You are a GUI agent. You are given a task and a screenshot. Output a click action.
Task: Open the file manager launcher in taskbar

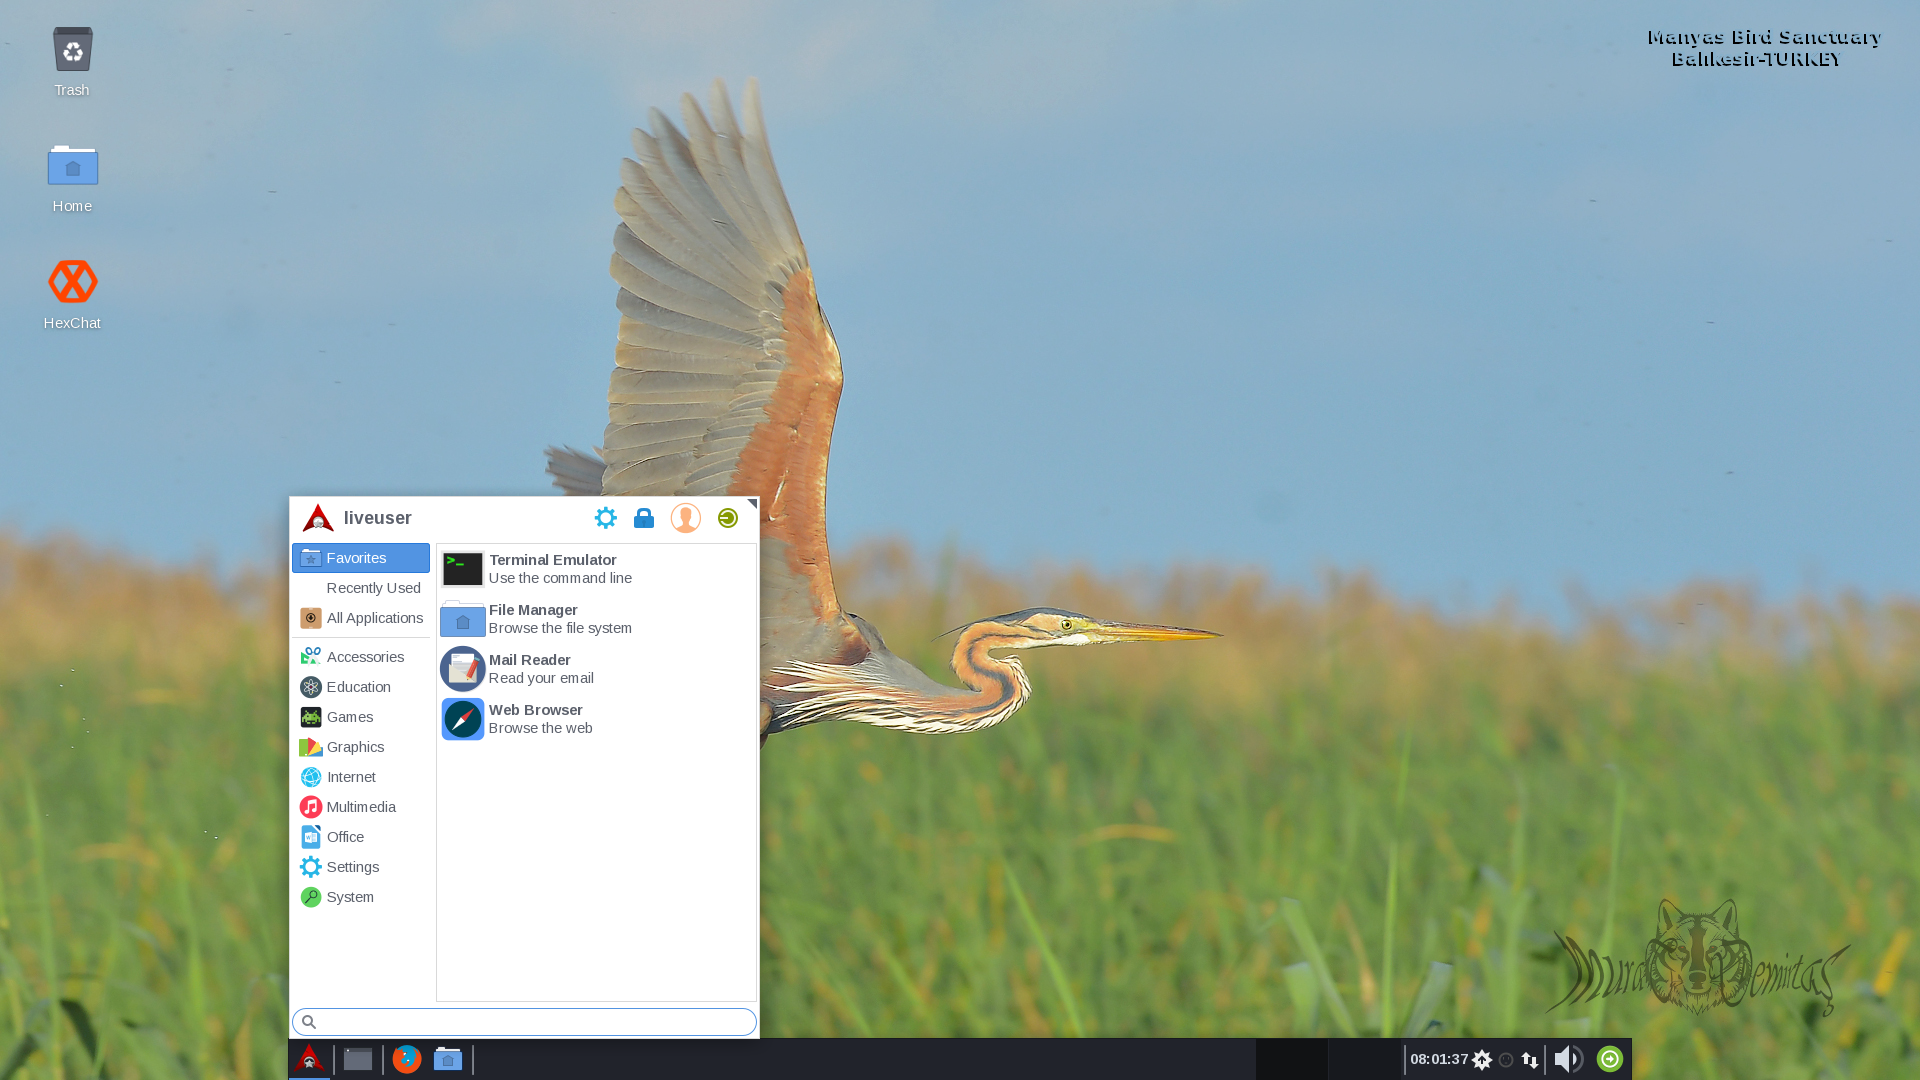(448, 1059)
